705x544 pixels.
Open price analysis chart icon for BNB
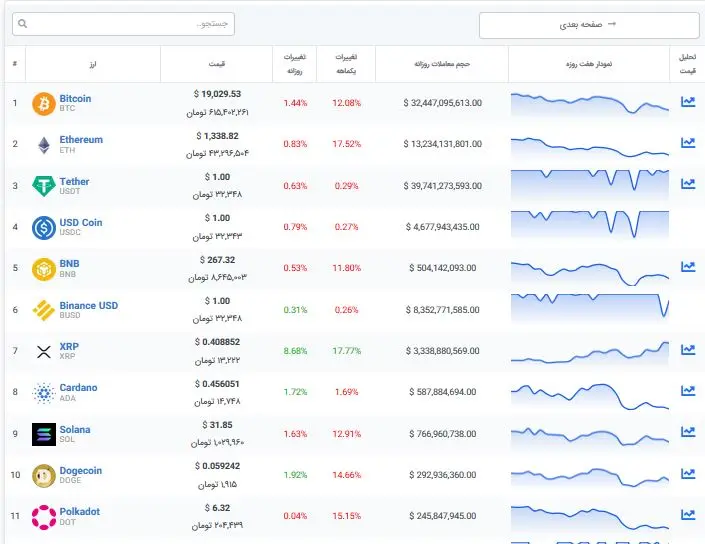(x=688, y=267)
